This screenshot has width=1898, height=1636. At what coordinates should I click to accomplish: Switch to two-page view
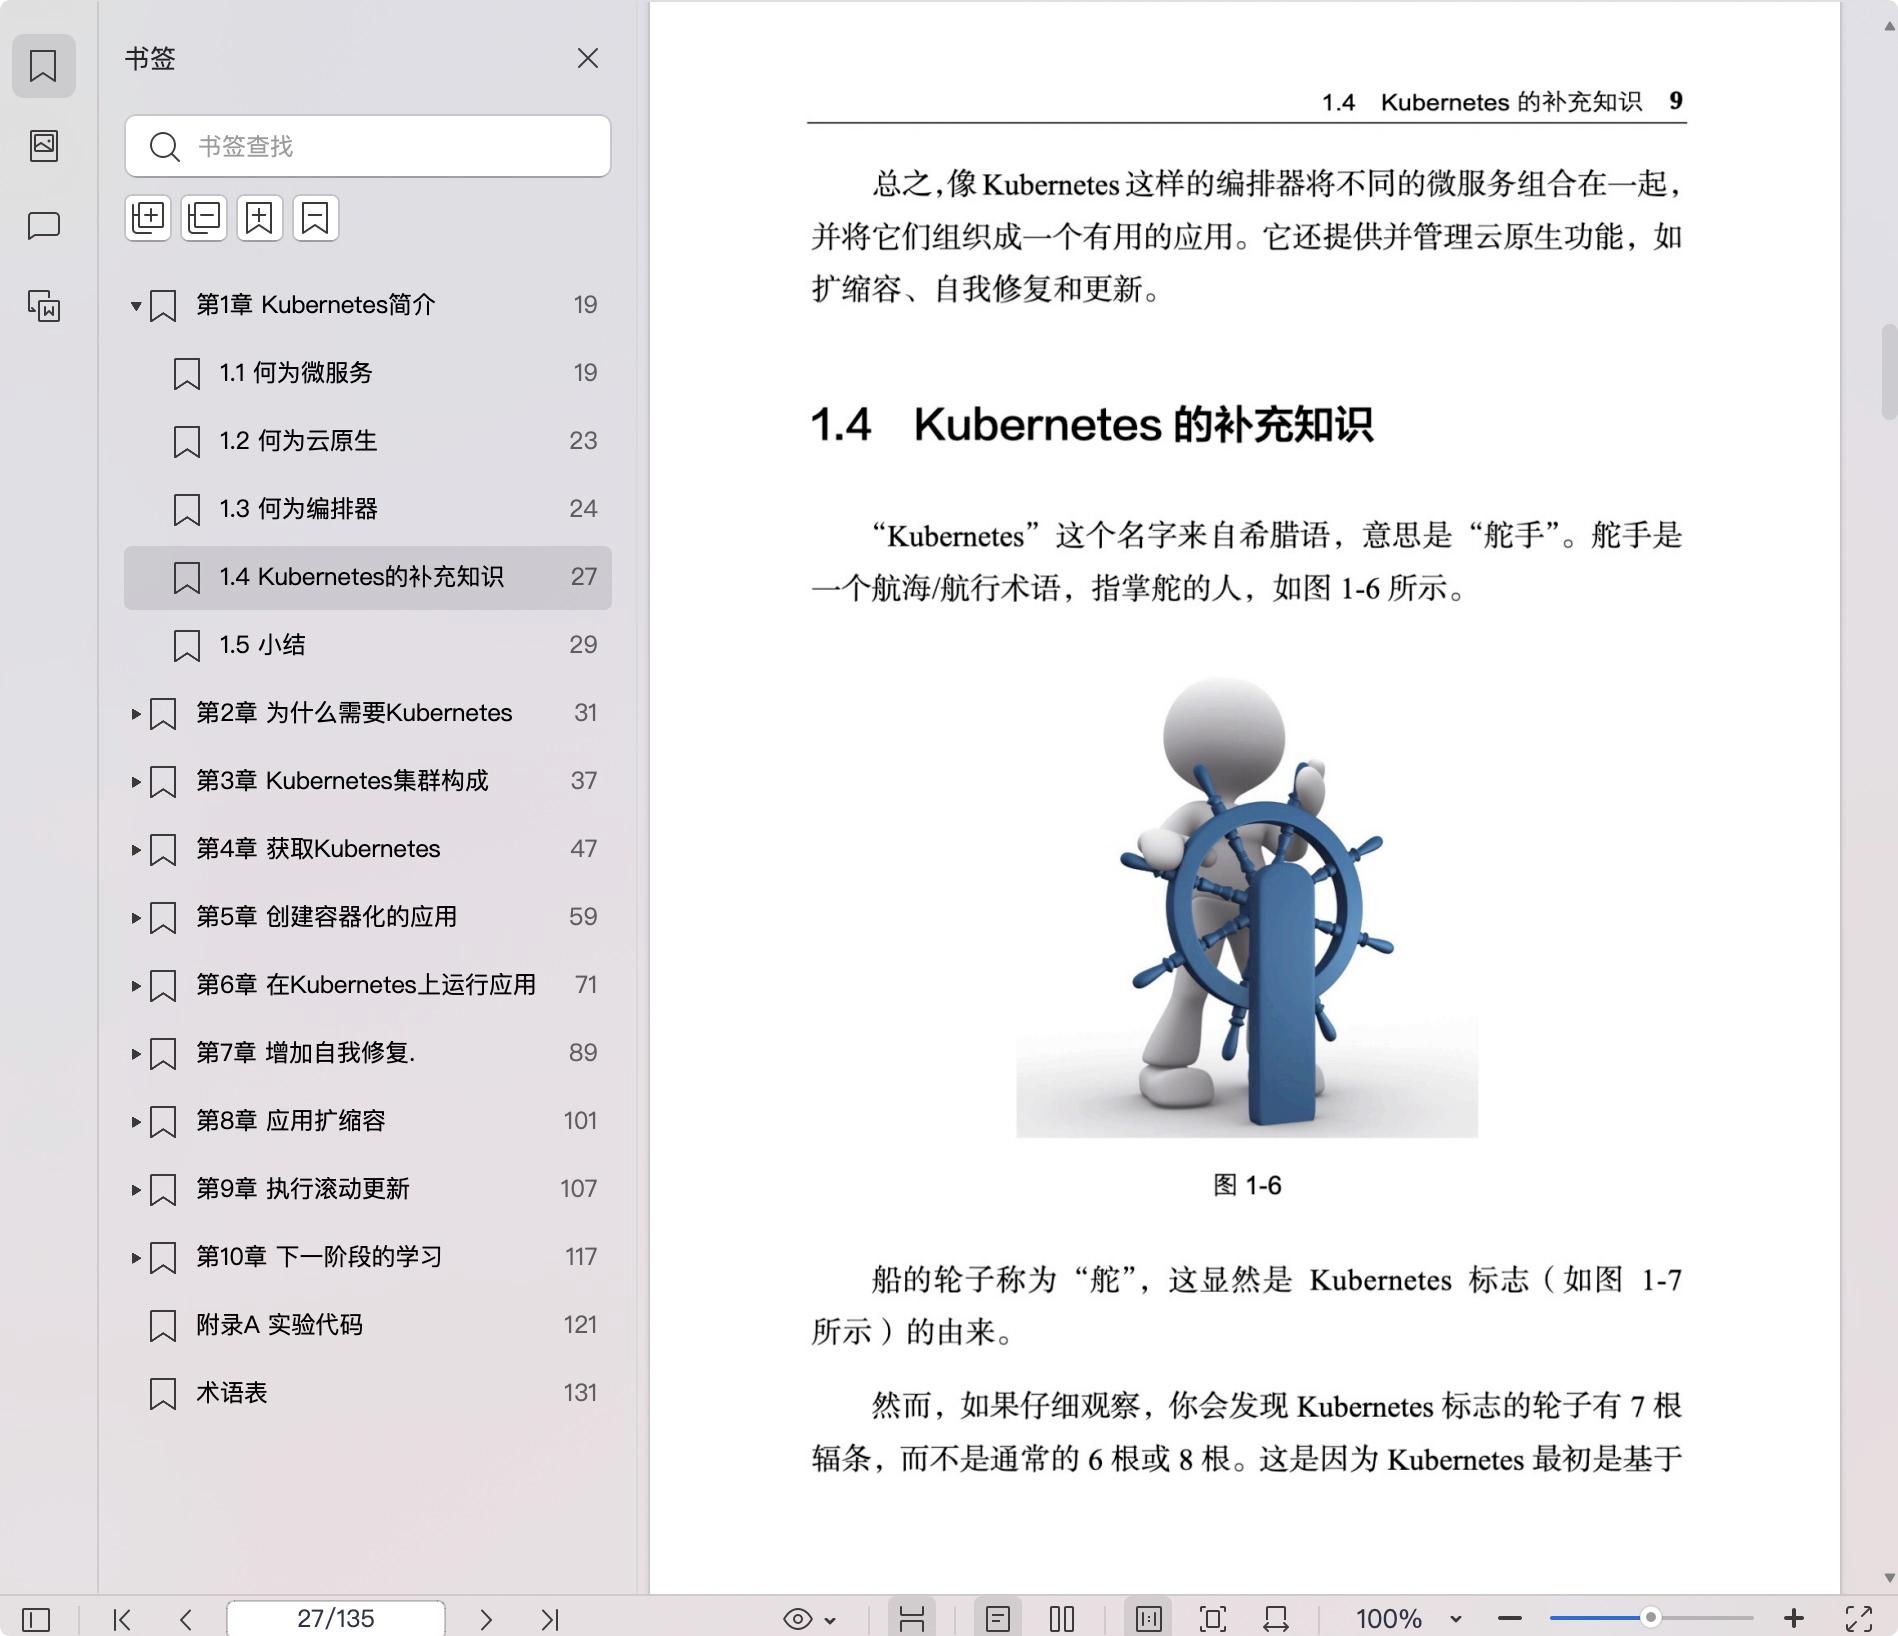click(x=1062, y=1619)
